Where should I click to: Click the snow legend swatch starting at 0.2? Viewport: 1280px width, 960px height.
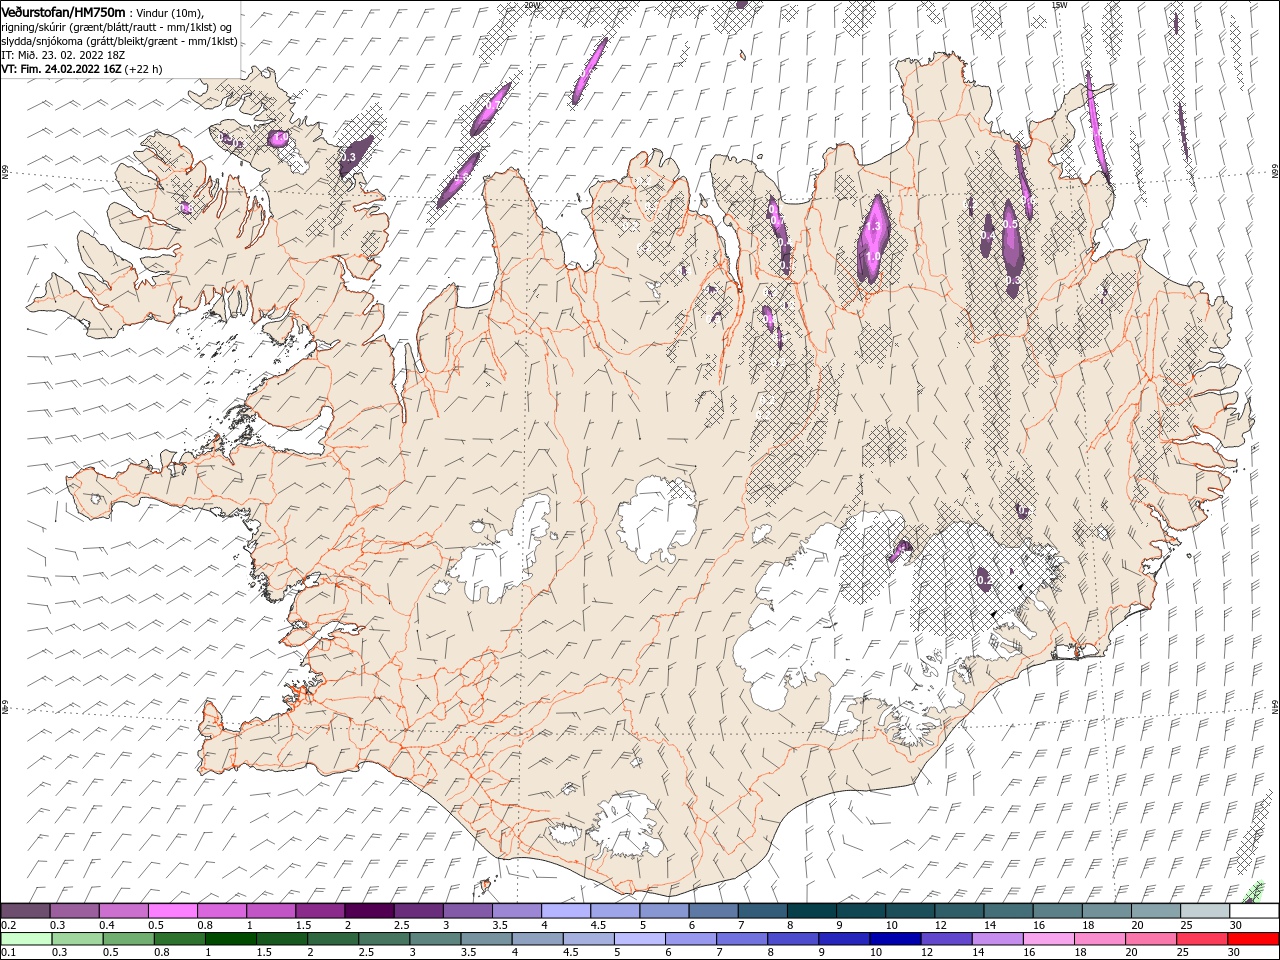(26, 910)
